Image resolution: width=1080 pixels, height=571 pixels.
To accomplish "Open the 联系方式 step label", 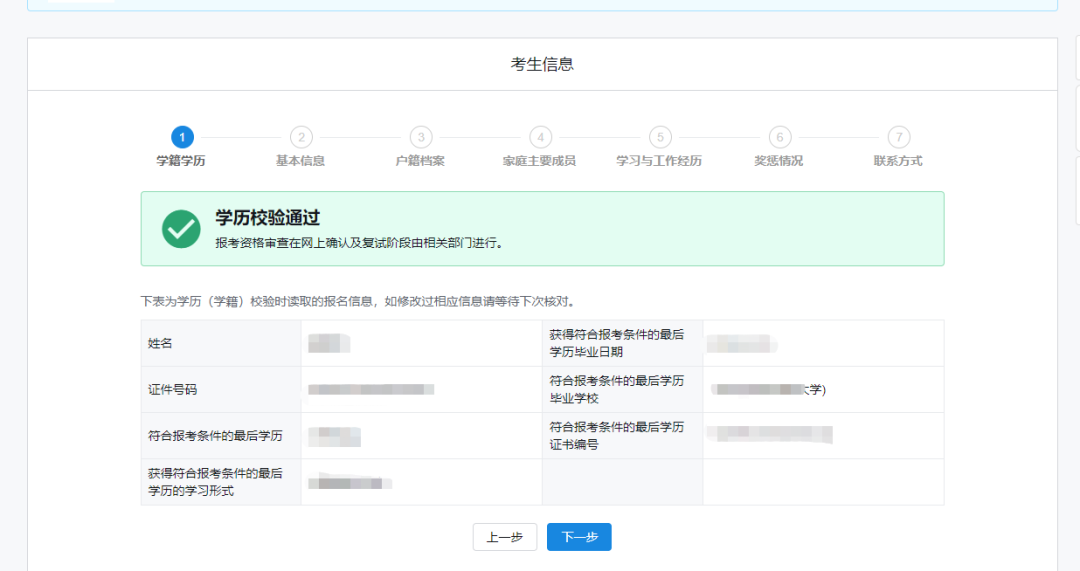I will pyautogui.click(x=898, y=161).
